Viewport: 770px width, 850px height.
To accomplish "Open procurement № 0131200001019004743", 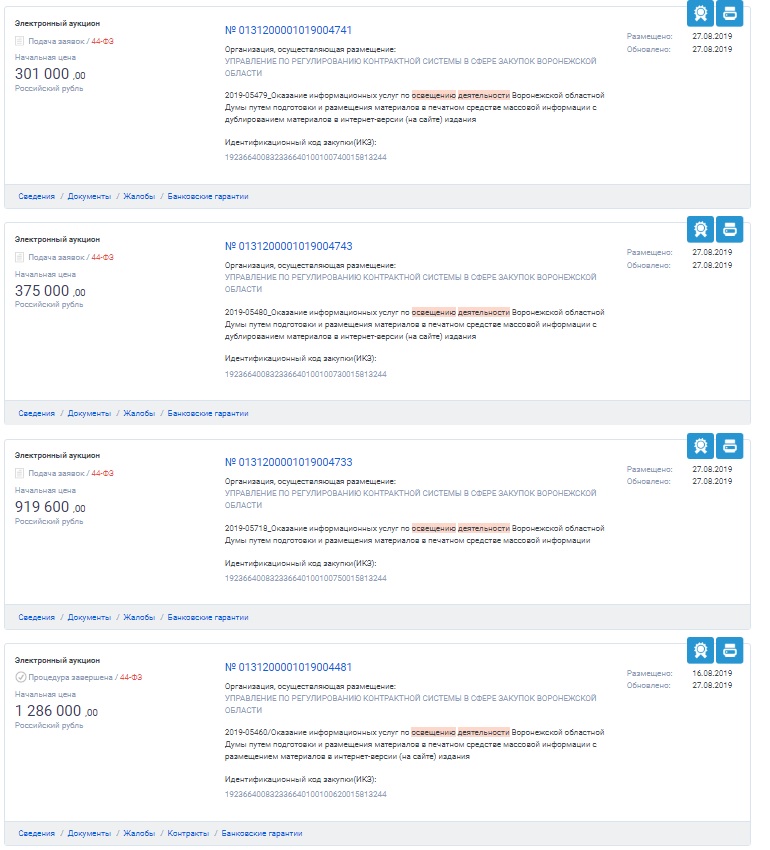I will [x=288, y=246].
